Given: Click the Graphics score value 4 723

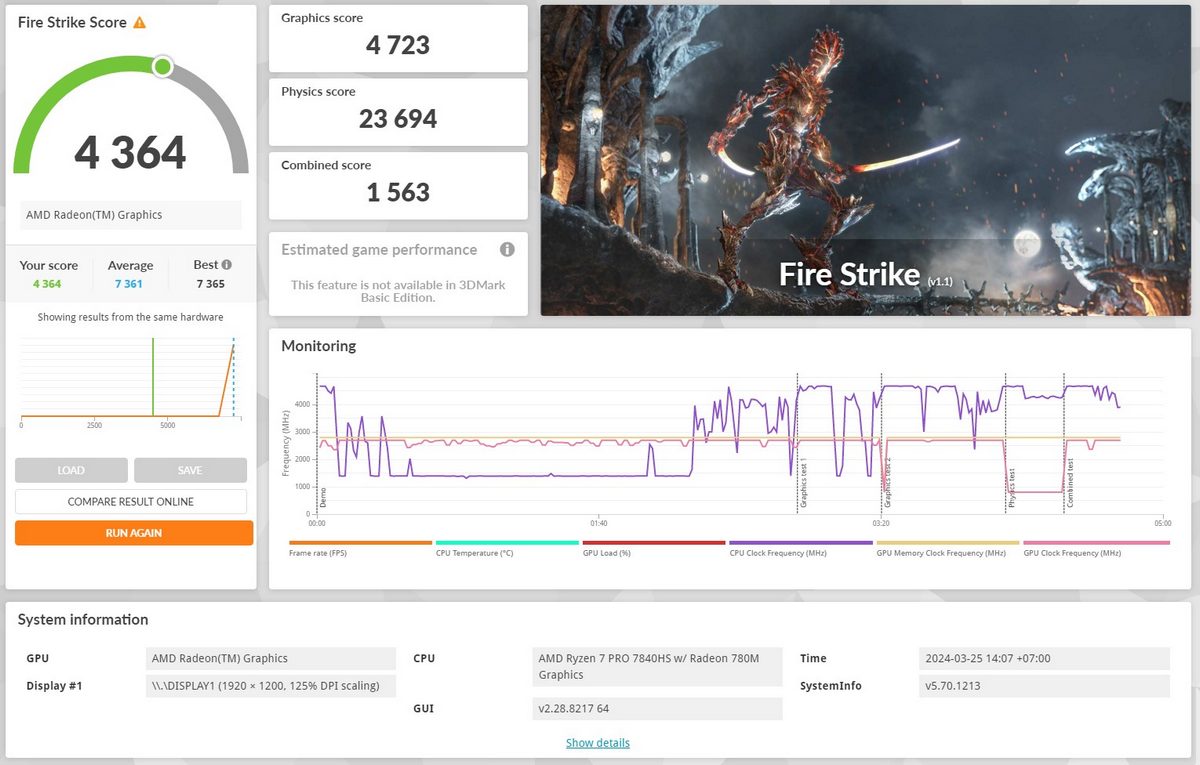Looking at the screenshot, I should (398, 45).
